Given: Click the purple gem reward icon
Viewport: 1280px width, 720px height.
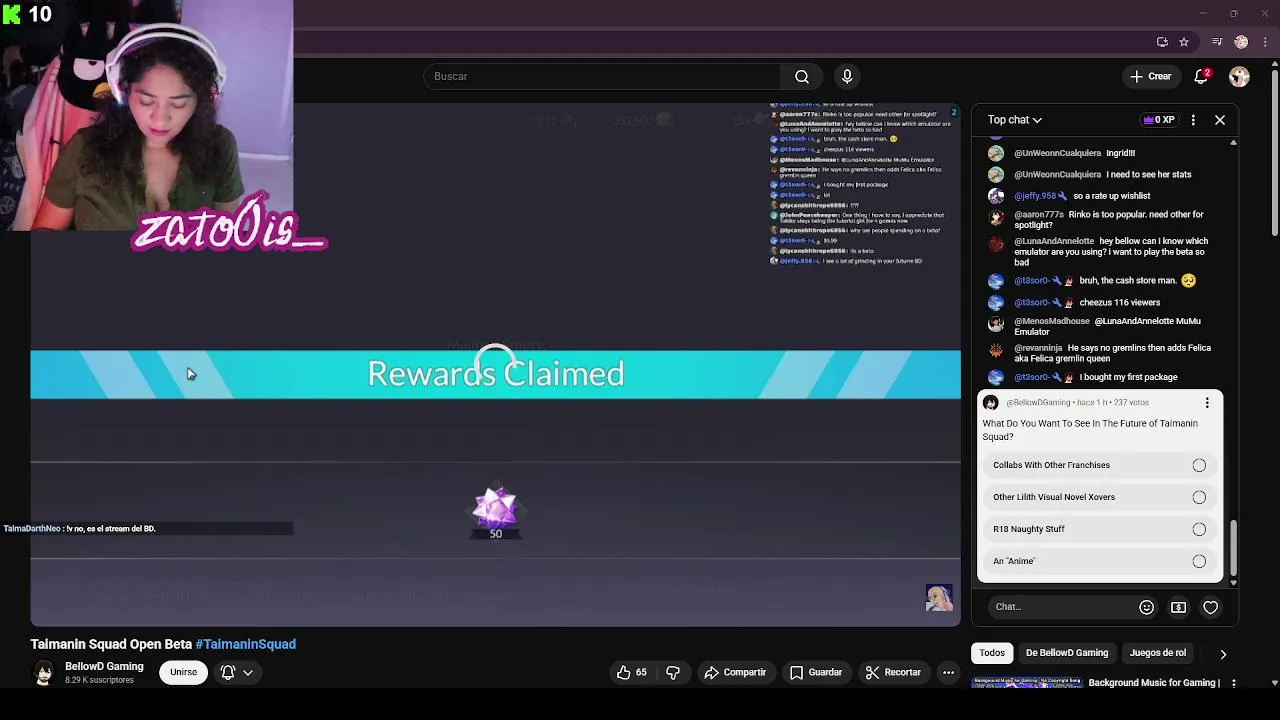Looking at the screenshot, I should 495,508.
